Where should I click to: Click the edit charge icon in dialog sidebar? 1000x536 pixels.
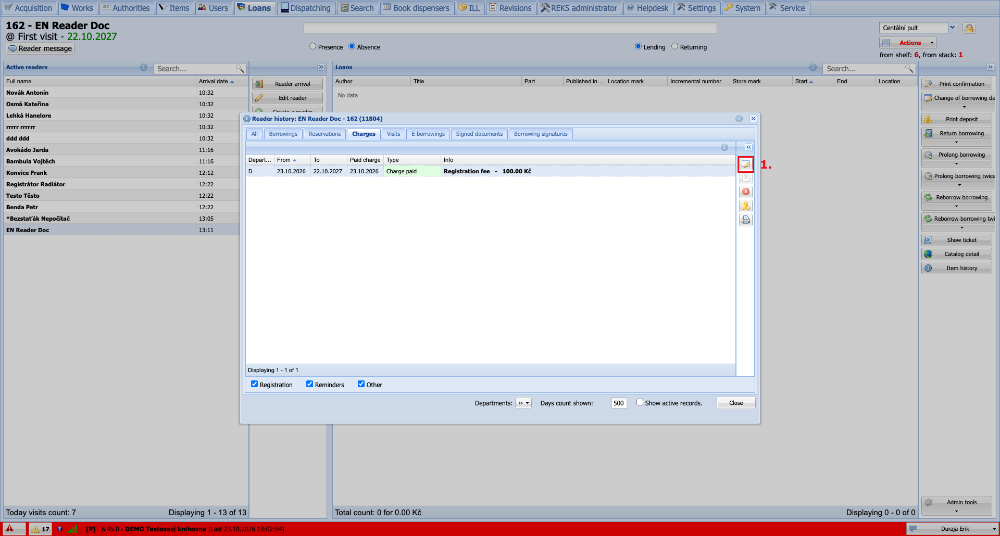(x=746, y=165)
